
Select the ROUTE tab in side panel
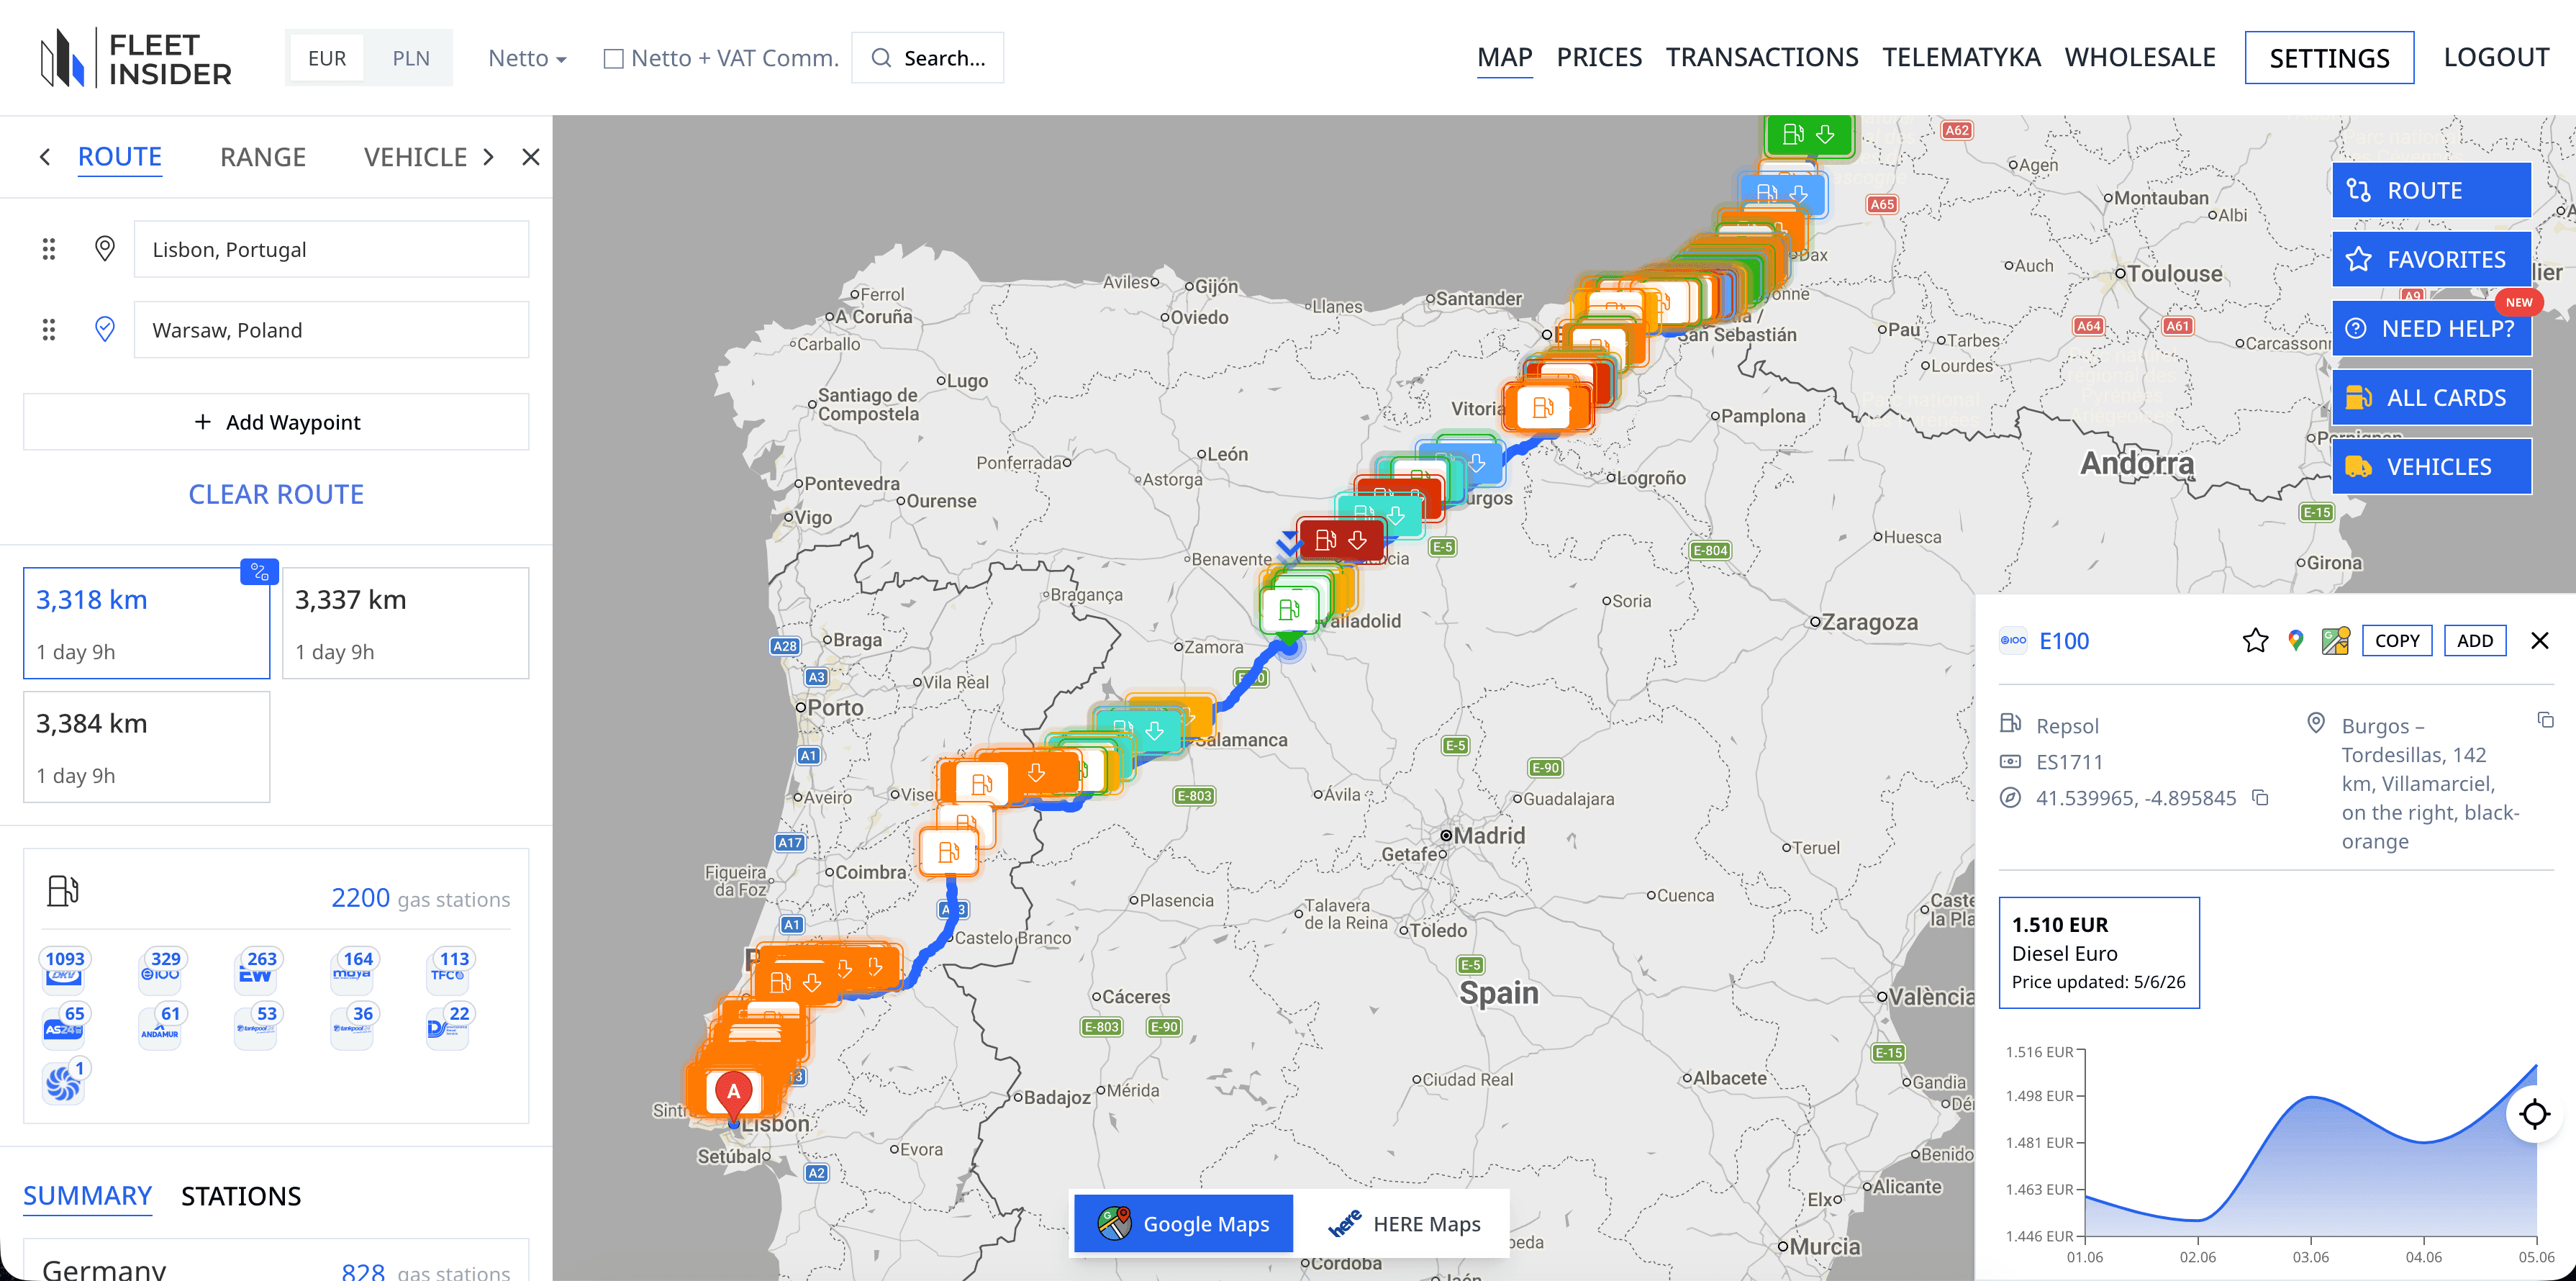coord(120,157)
